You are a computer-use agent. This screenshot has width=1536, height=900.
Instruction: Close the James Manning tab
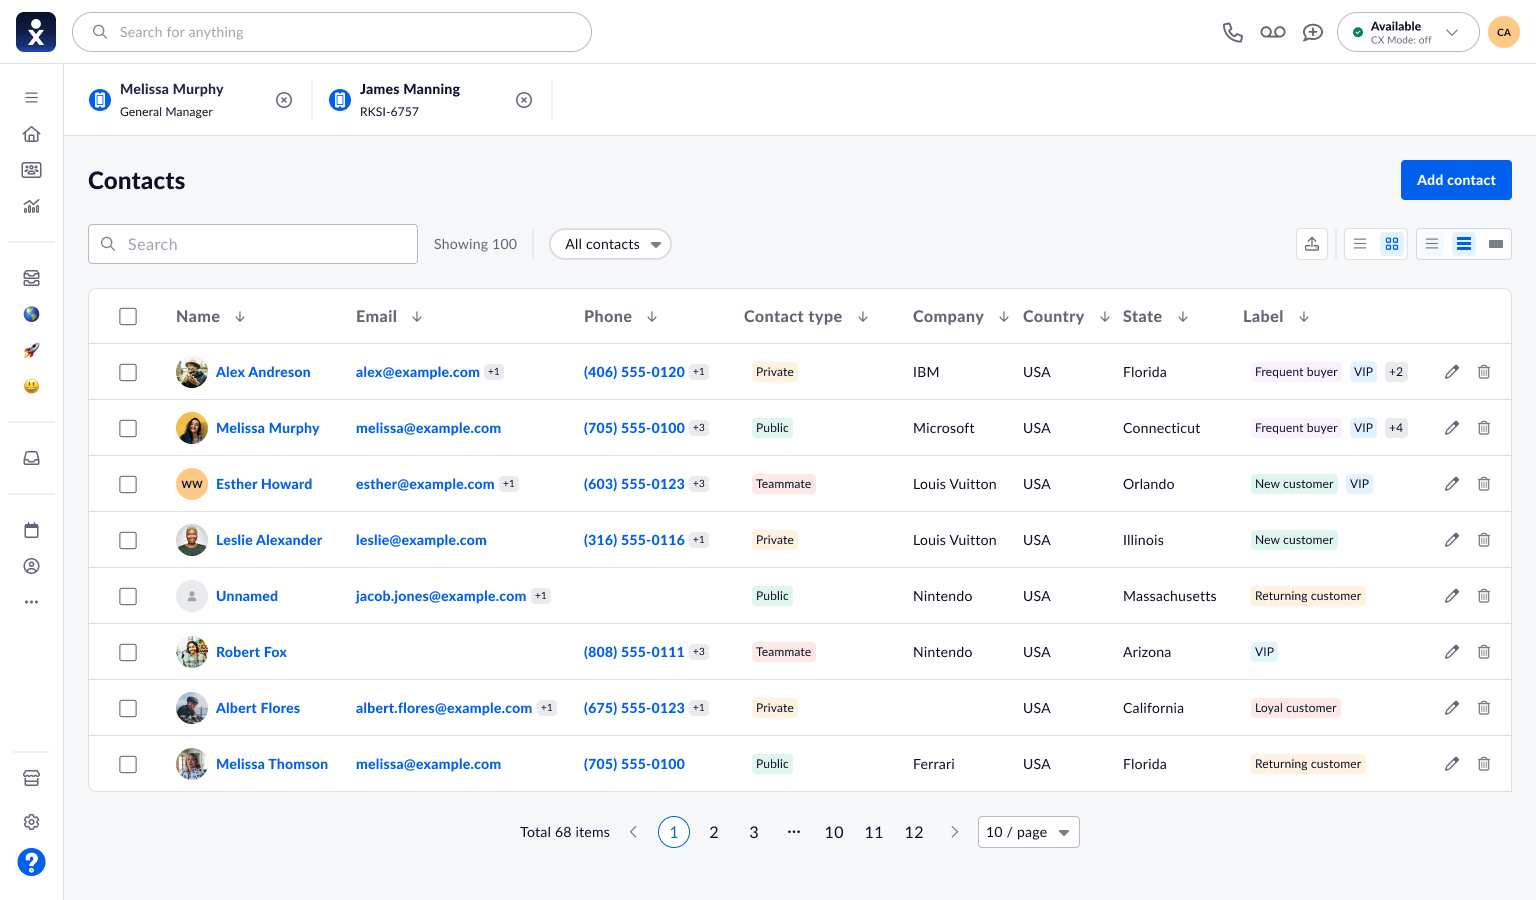click(x=524, y=100)
